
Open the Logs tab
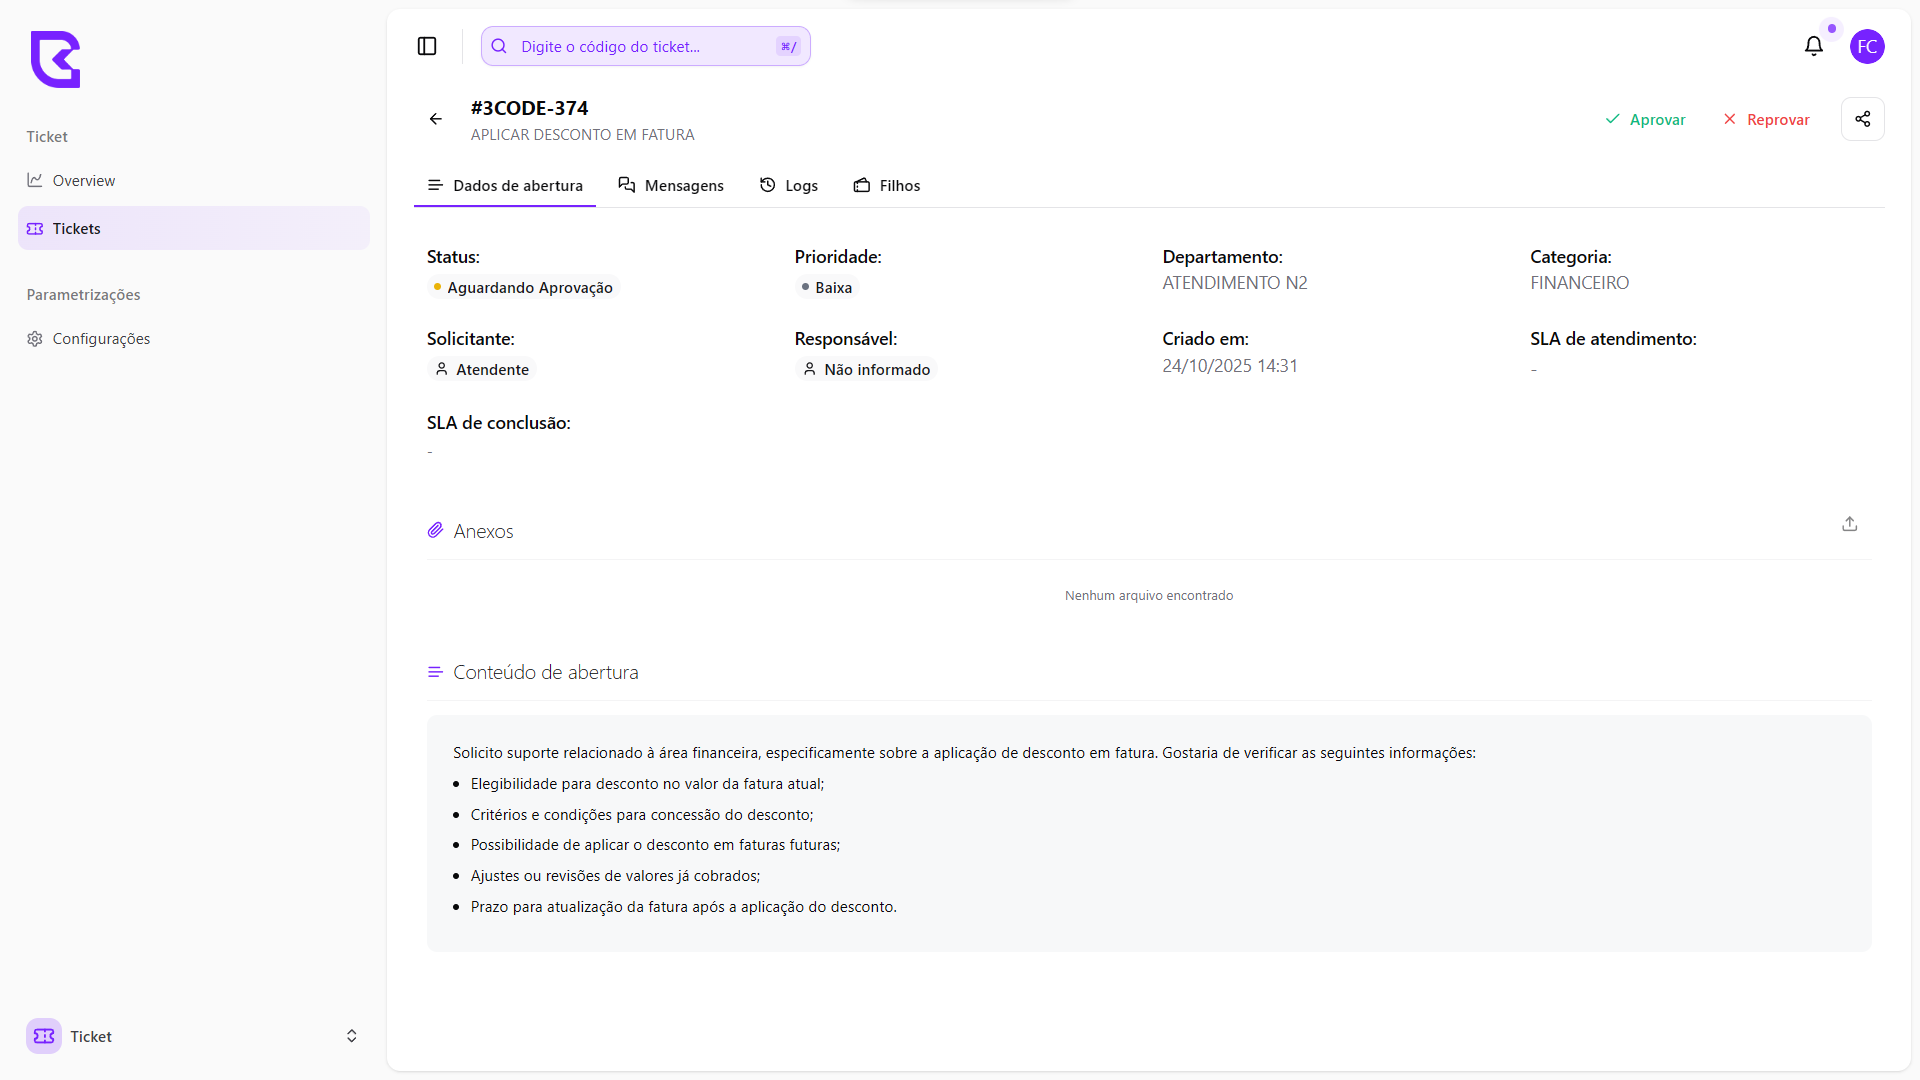coord(788,186)
